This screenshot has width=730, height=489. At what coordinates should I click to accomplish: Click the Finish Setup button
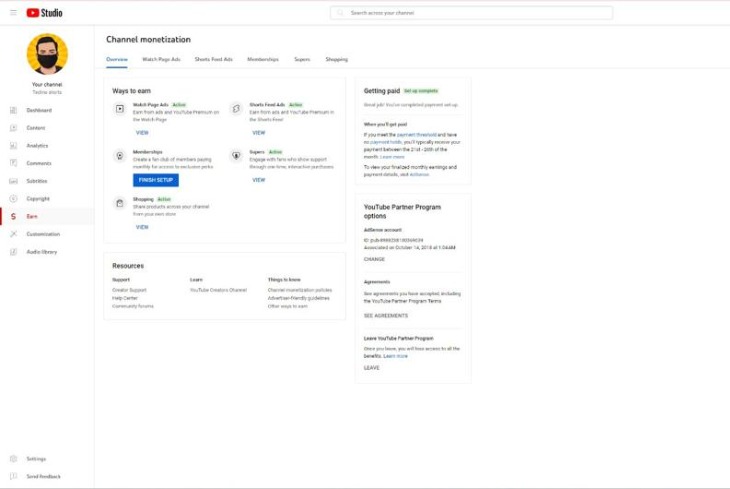[156, 180]
